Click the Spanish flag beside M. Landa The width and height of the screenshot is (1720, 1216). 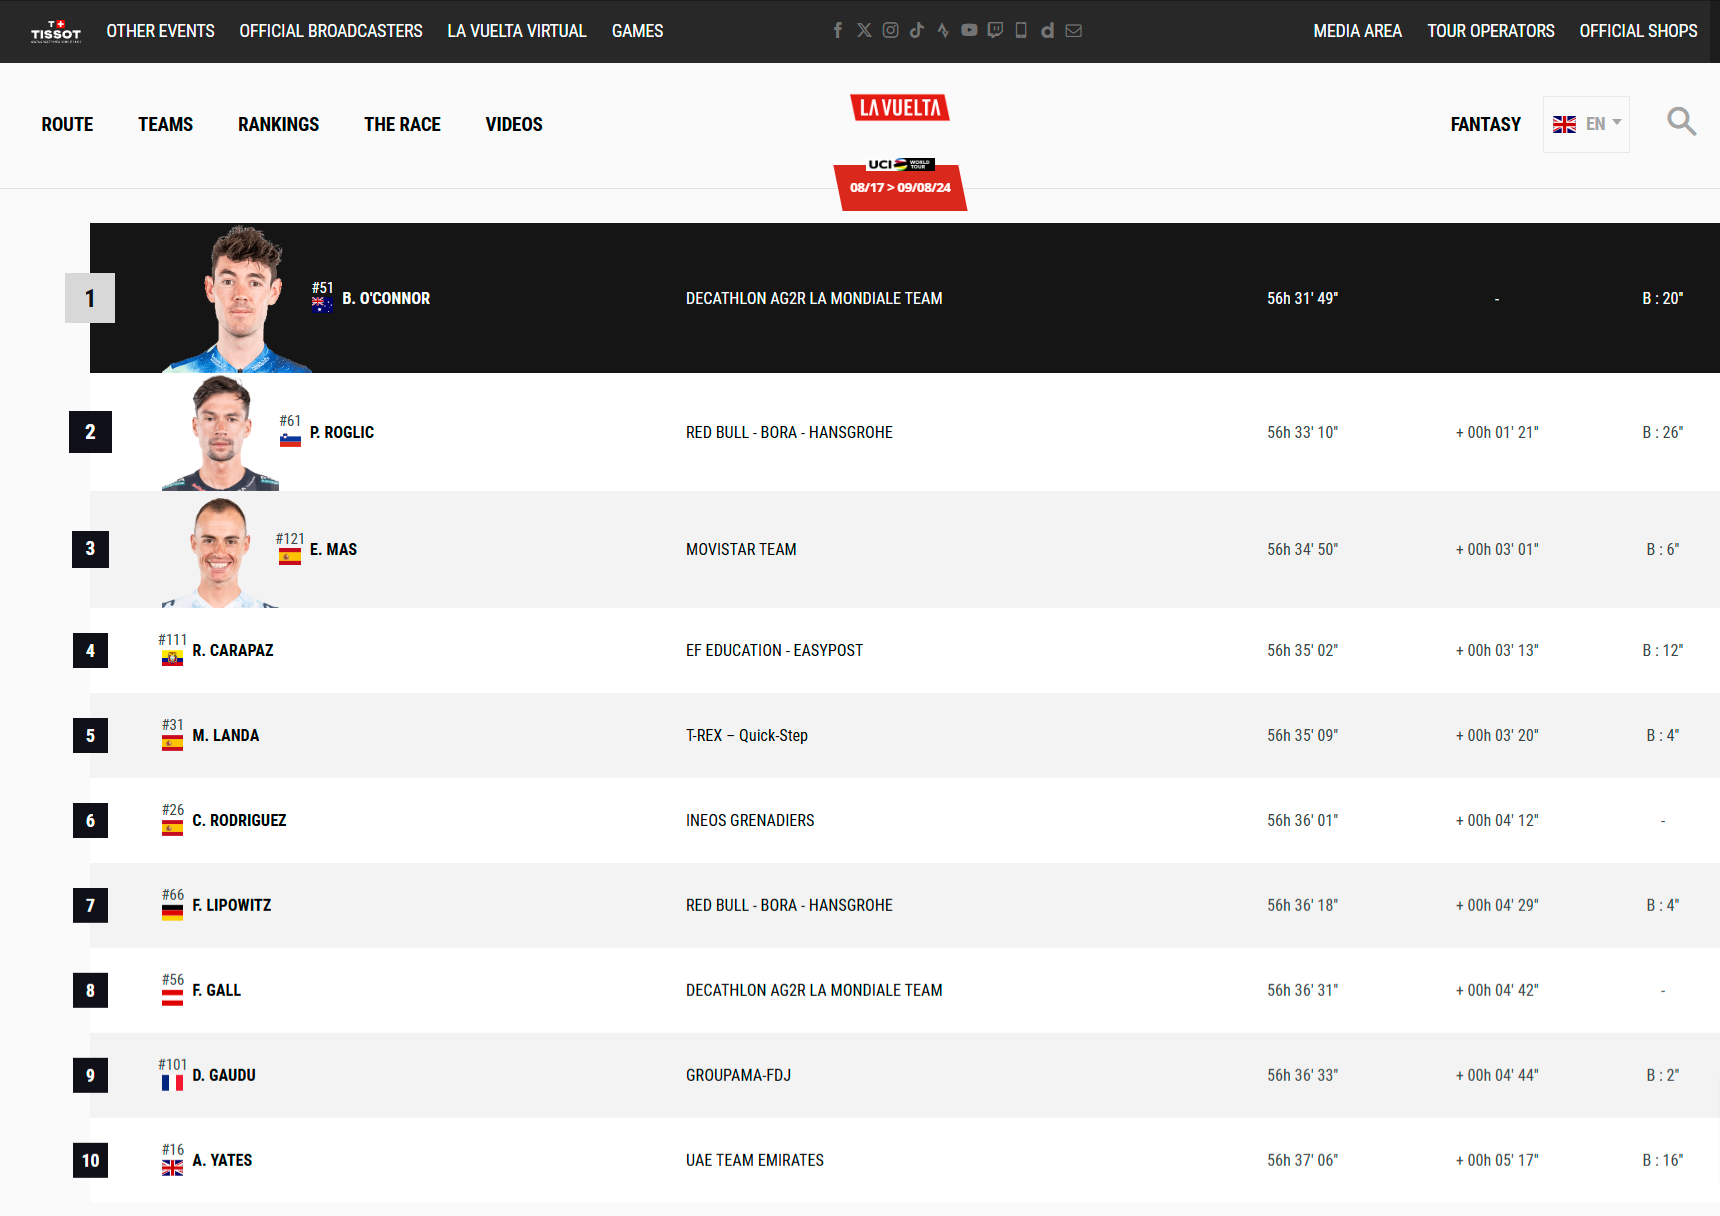[172, 743]
